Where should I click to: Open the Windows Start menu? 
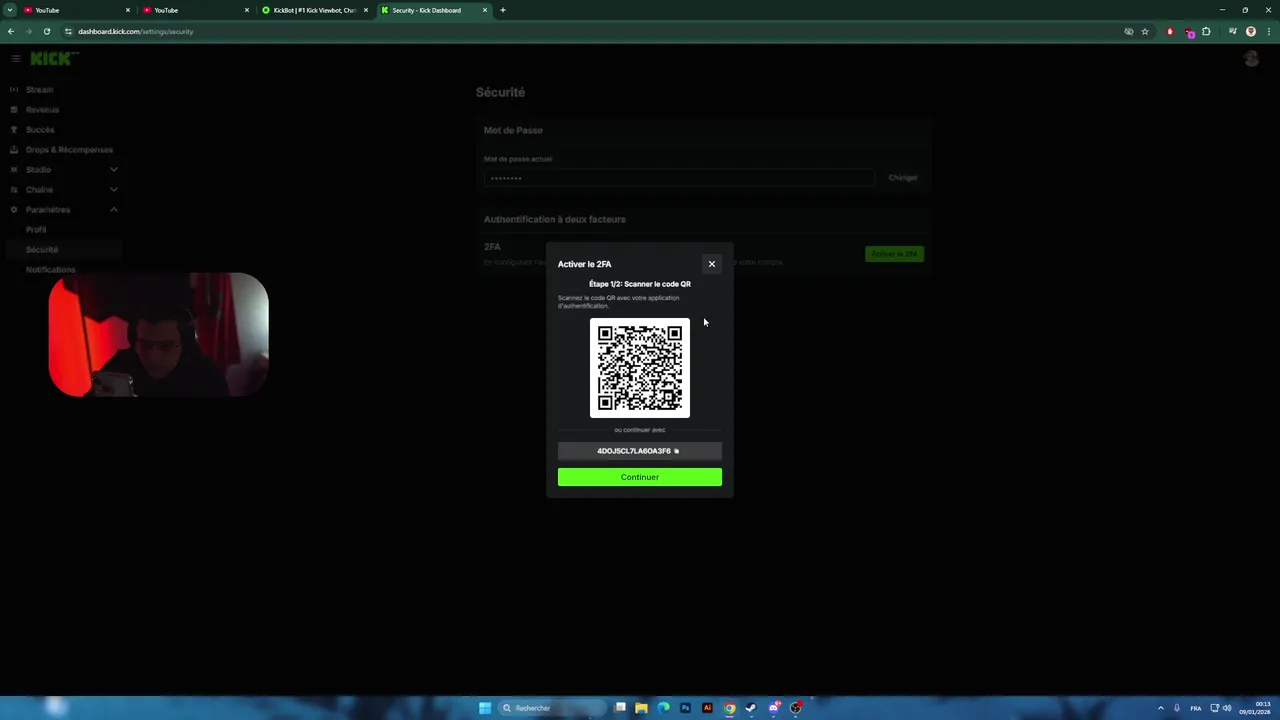[485, 708]
